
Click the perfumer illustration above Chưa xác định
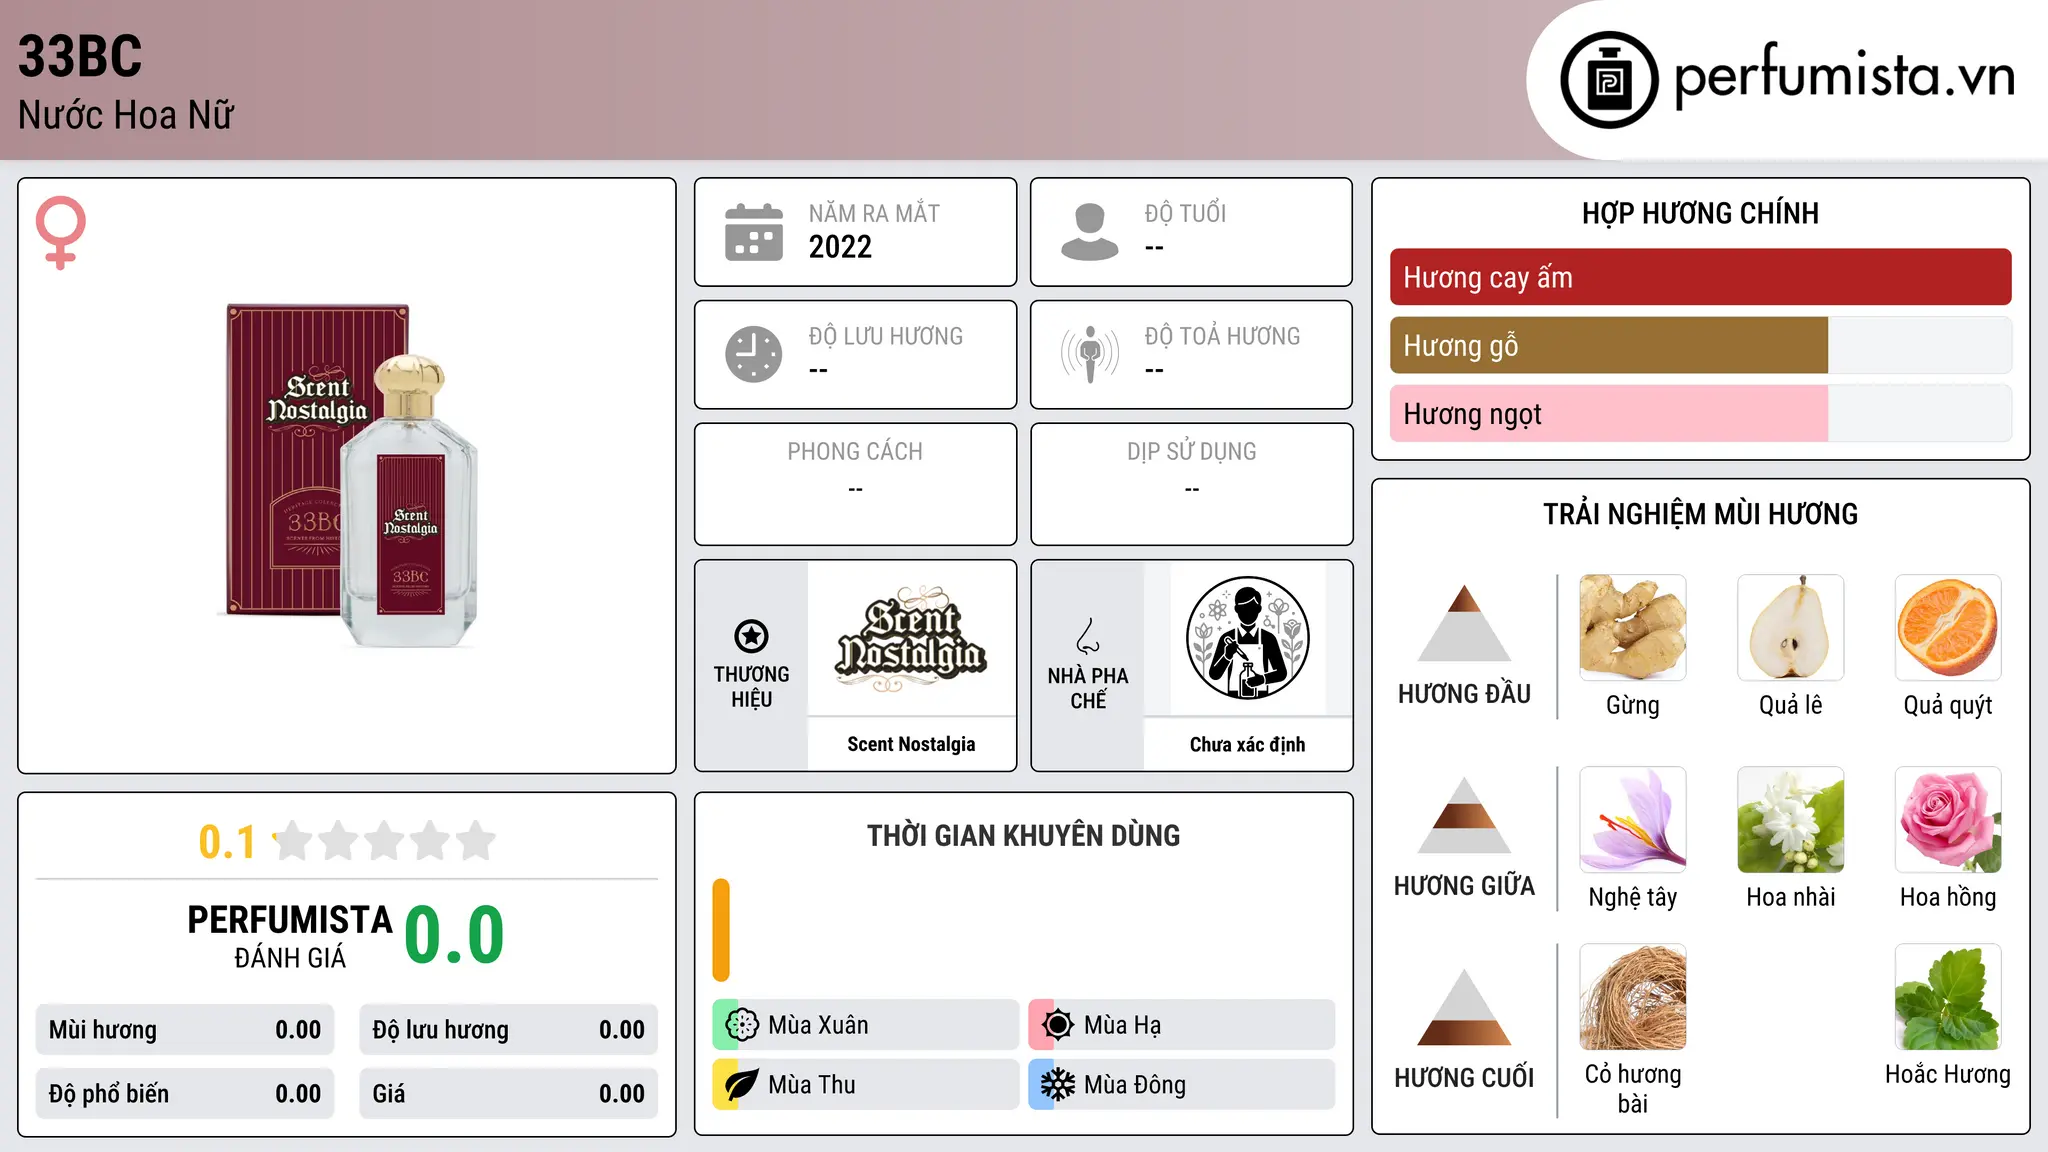[x=1247, y=638]
